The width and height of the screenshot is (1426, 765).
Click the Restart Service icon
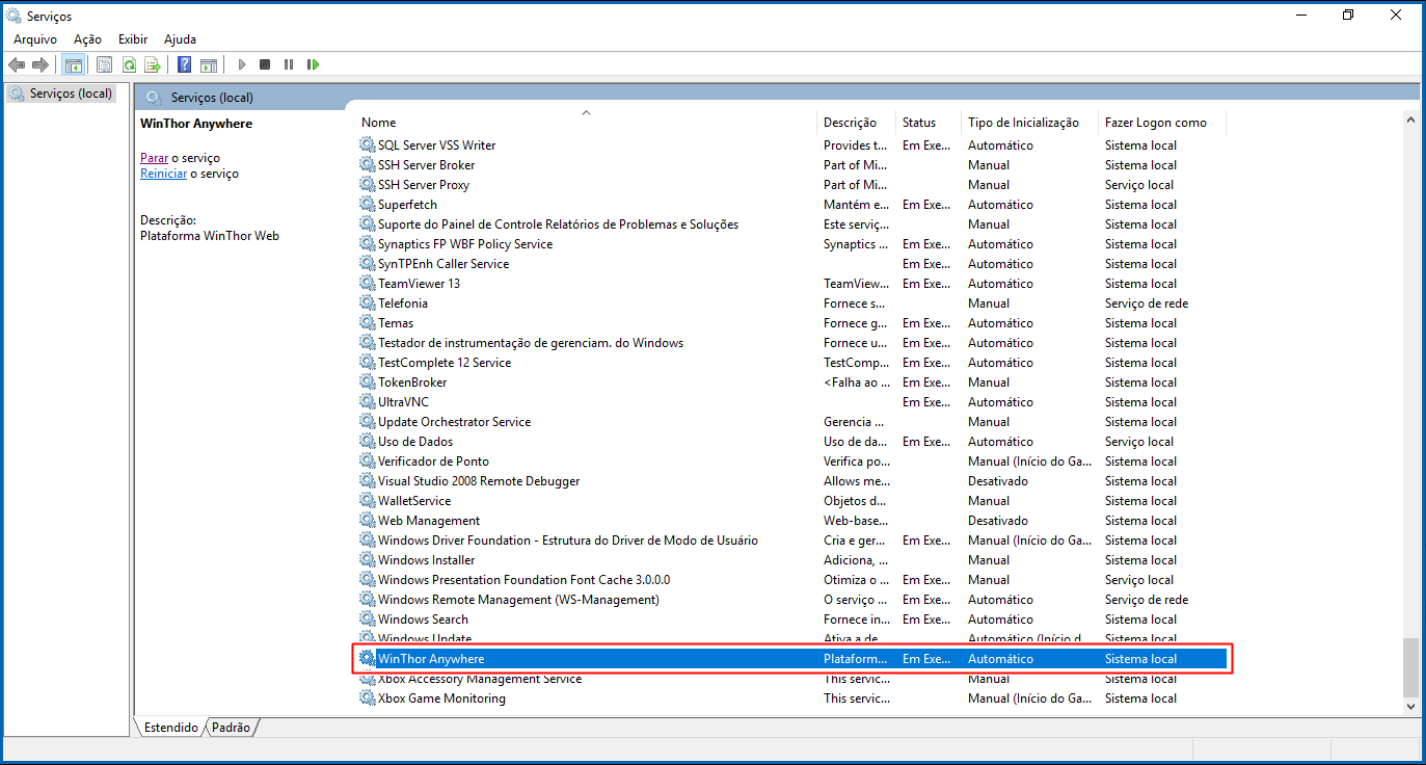click(x=313, y=65)
